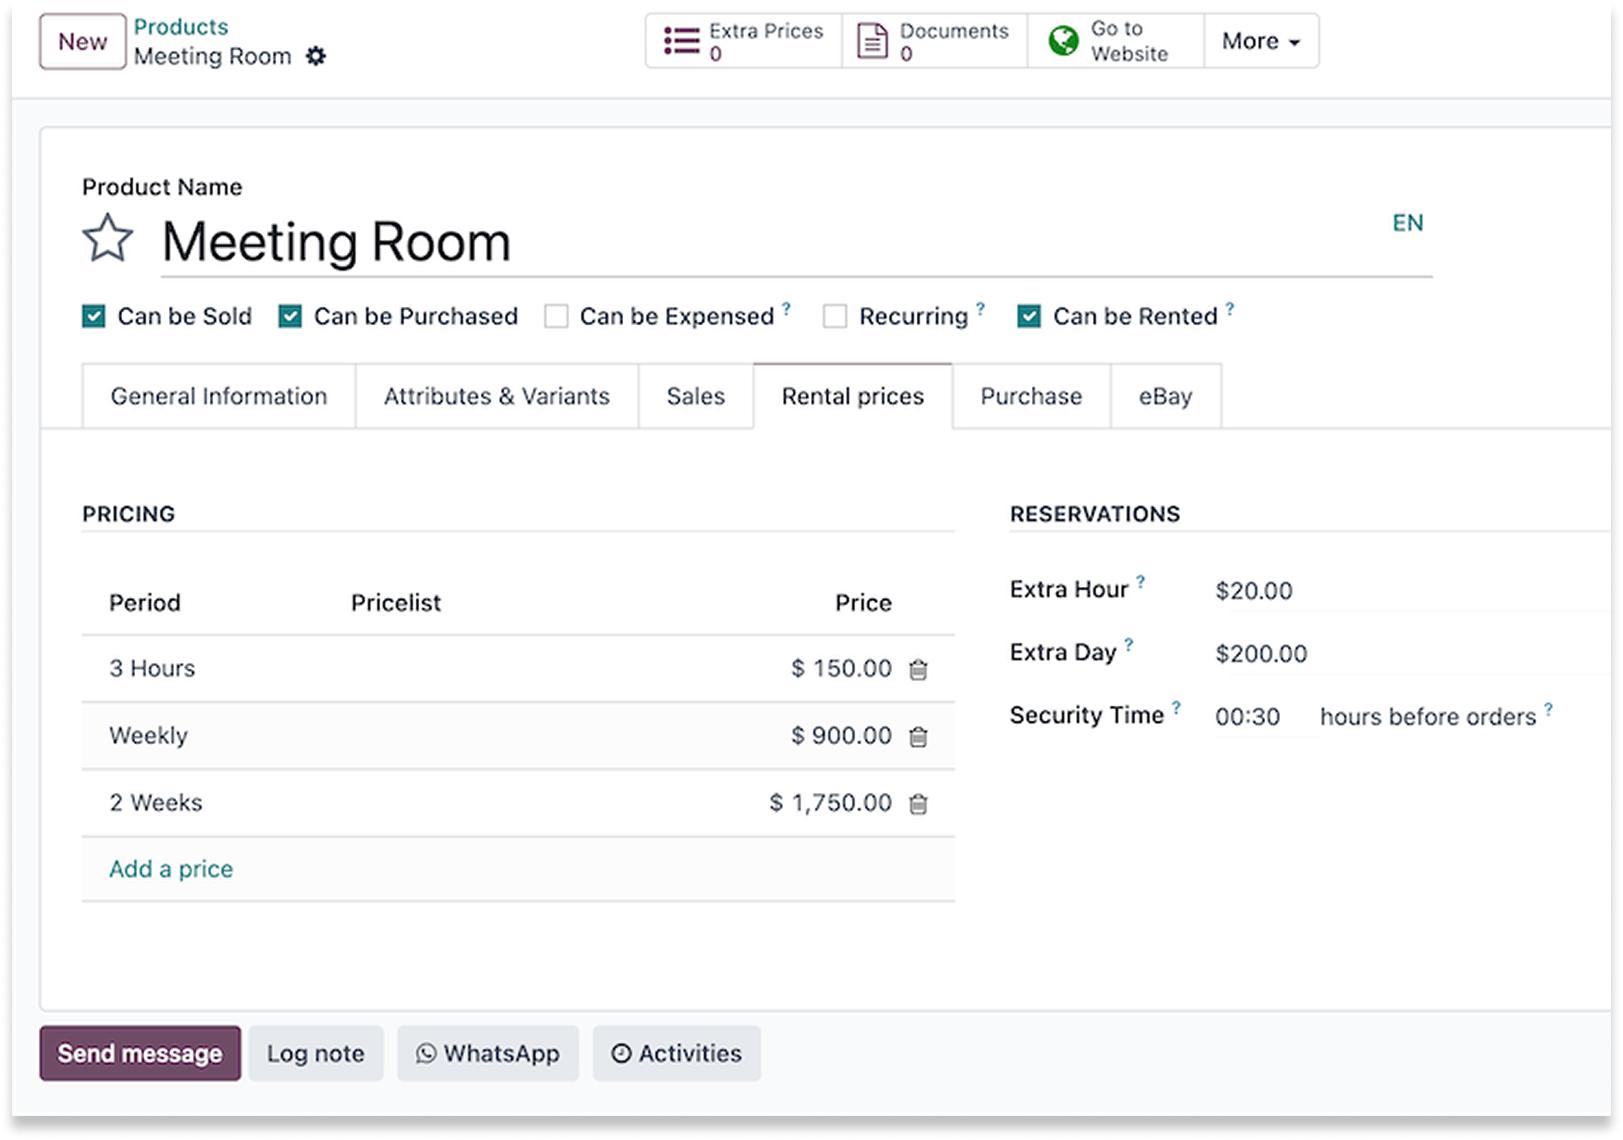Image resolution: width=1623 pixels, height=1140 pixels.
Task: Delete the 3 Hours price row
Action: click(918, 670)
